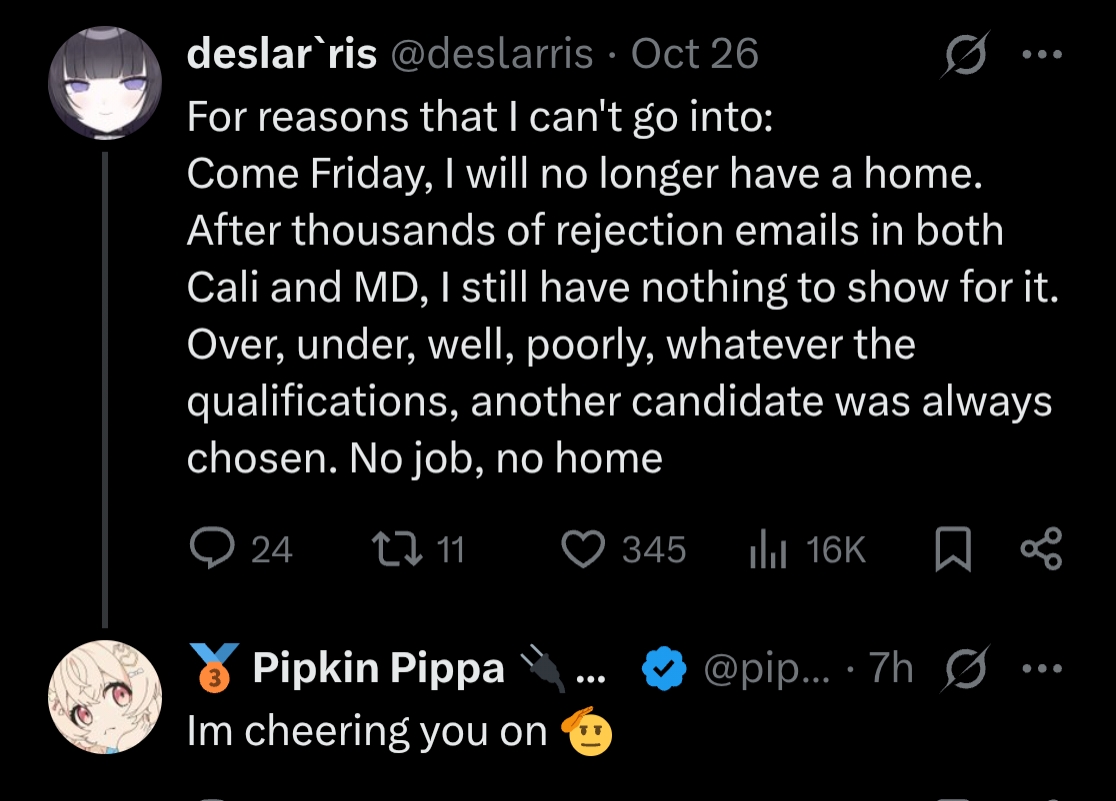Viewport: 1116px width, 801px height.
Task: Click the reply icon on deslar`ris post
Action: click(211, 550)
